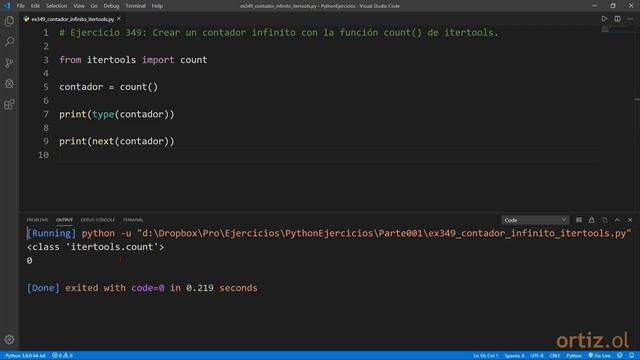Open the Help menu
The height and width of the screenshot is (360, 640).
pos(157,6)
